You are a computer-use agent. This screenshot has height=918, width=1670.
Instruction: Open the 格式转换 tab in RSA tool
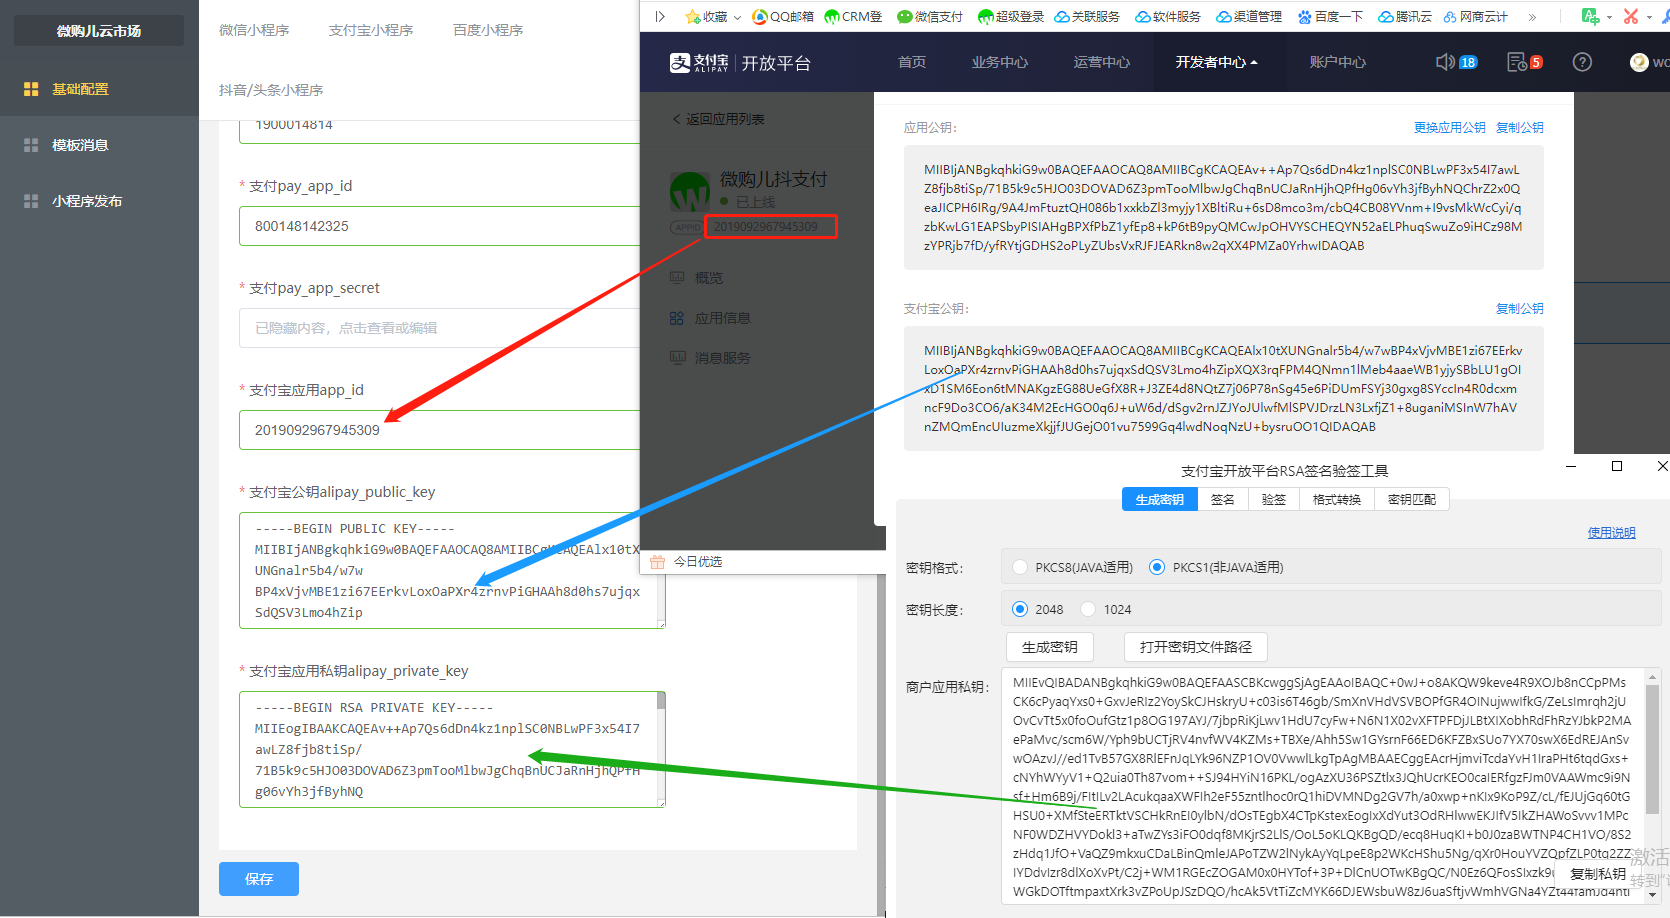pyautogui.click(x=1337, y=499)
